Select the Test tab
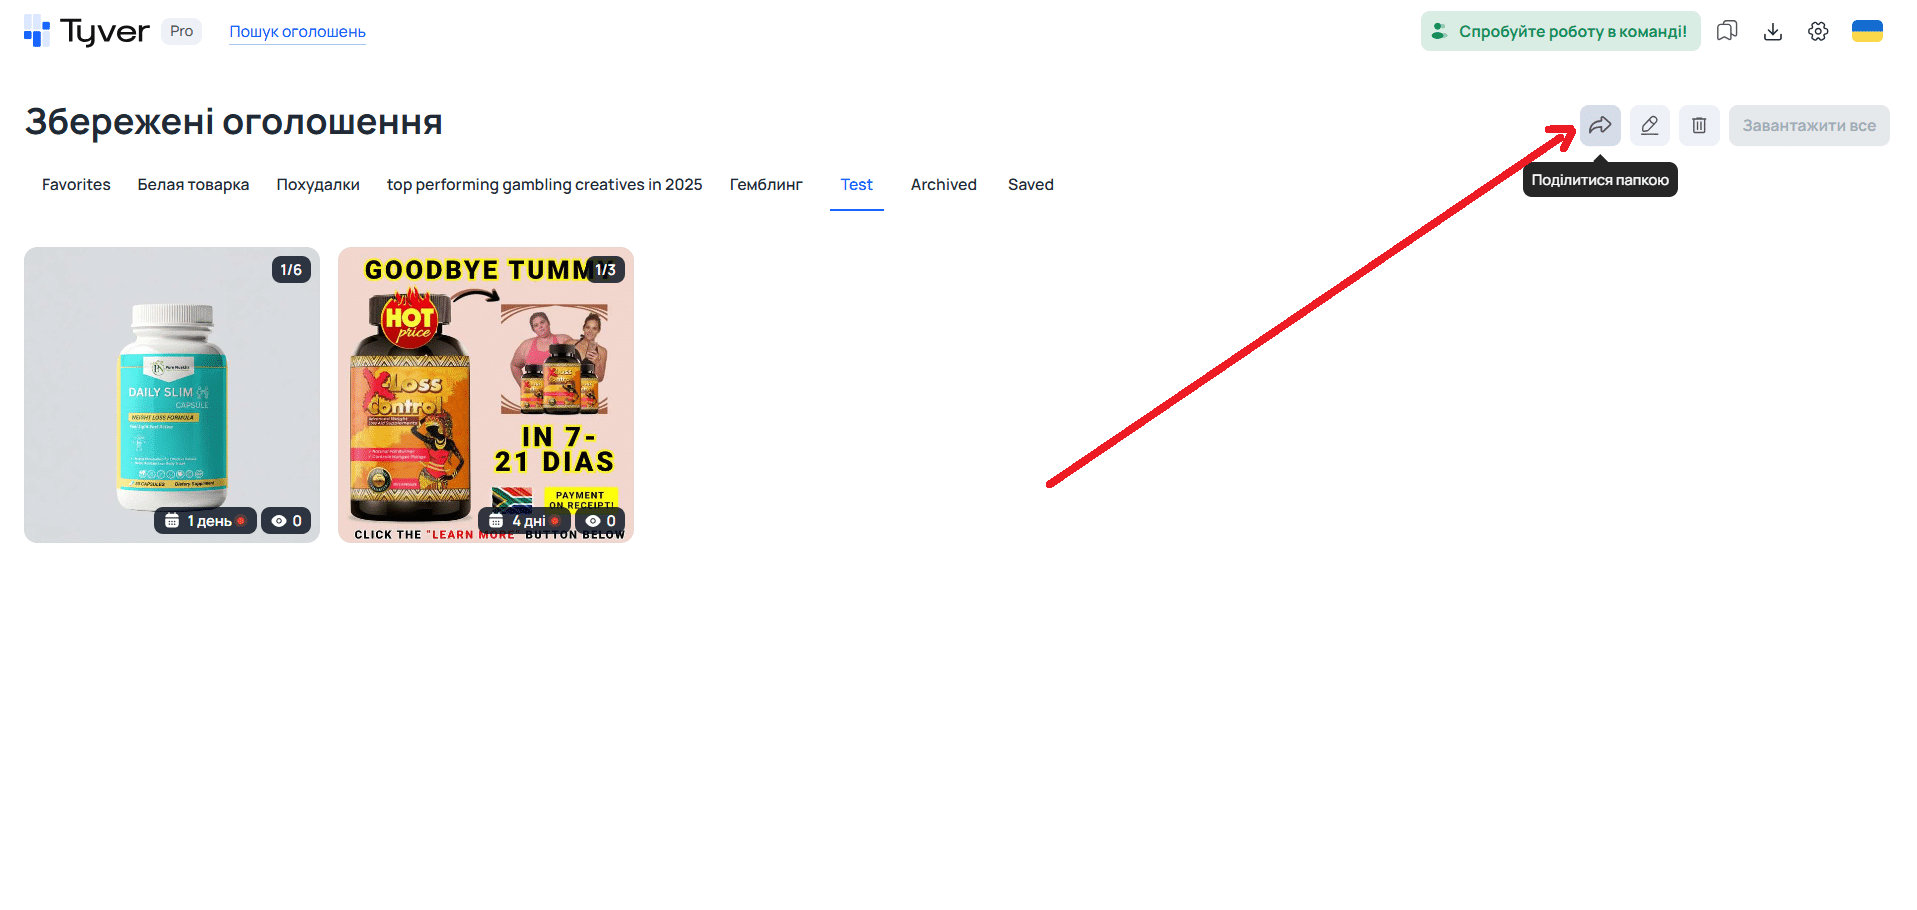 pyautogui.click(x=856, y=184)
